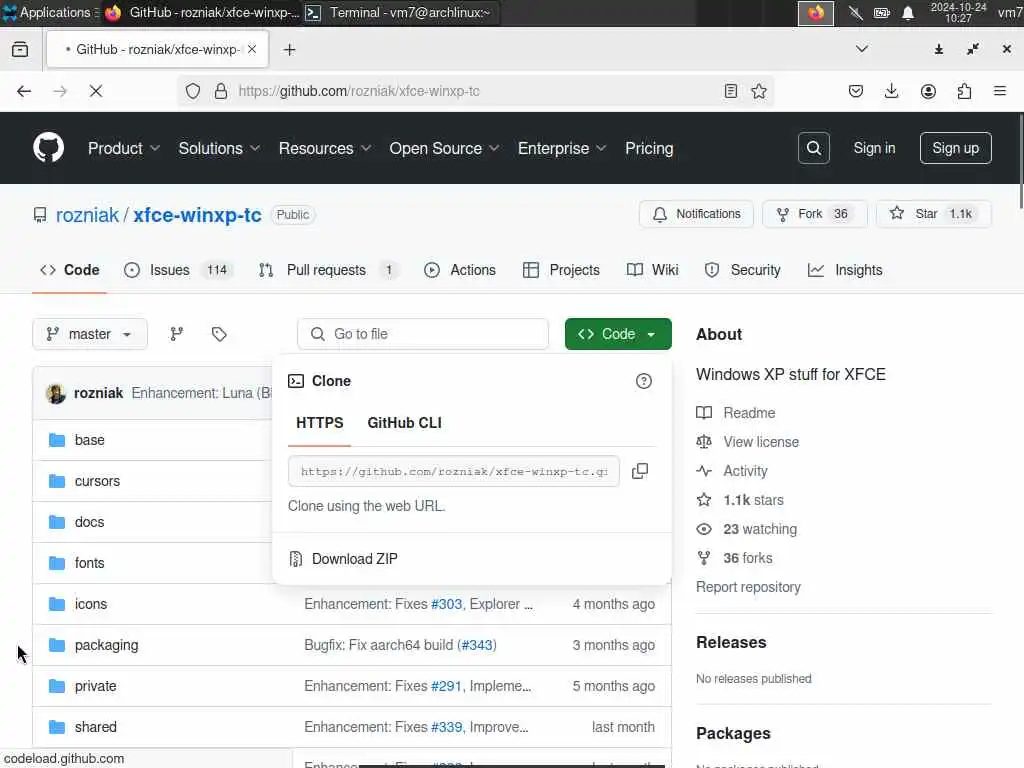
Task: Open the Security tab
Action: [x=743, y=270]
